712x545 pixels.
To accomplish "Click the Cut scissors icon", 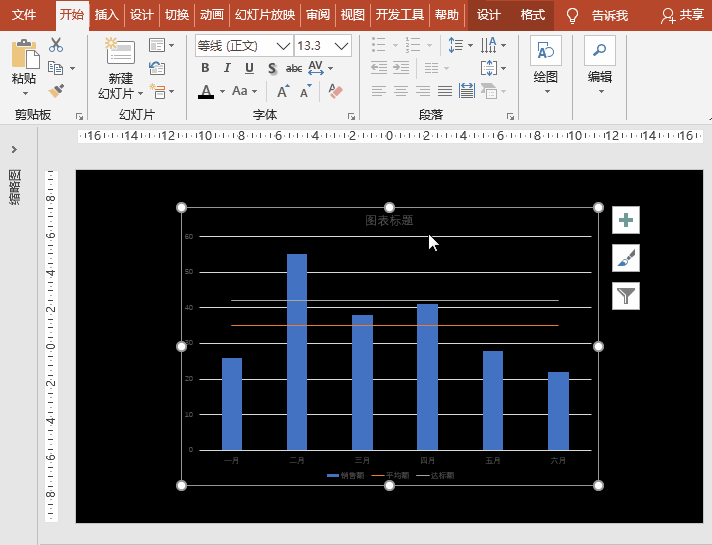I will 56,45.
